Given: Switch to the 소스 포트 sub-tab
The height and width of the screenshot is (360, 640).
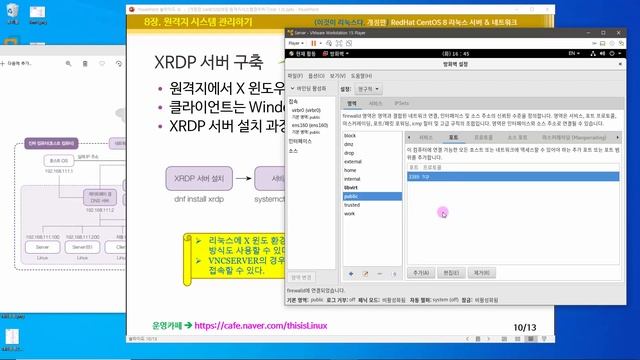Looking at the screenshot, I should point(517,138).
